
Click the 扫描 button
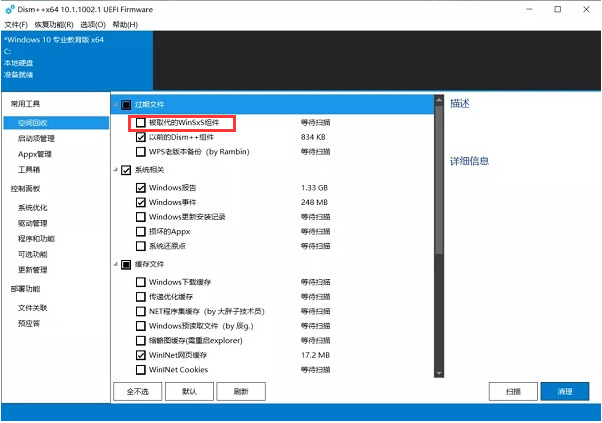click(x=513, y=392)
